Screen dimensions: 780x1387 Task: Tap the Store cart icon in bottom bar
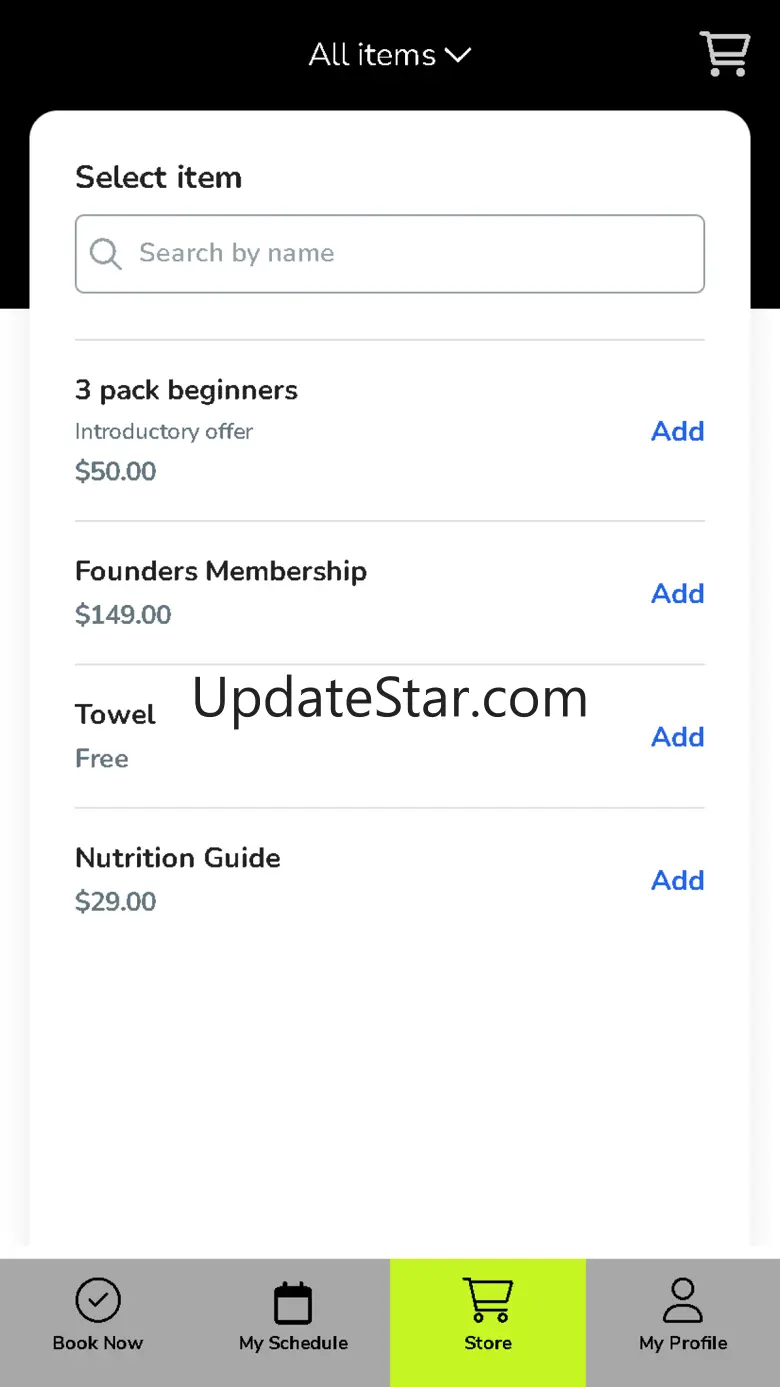coord(488,1300)
